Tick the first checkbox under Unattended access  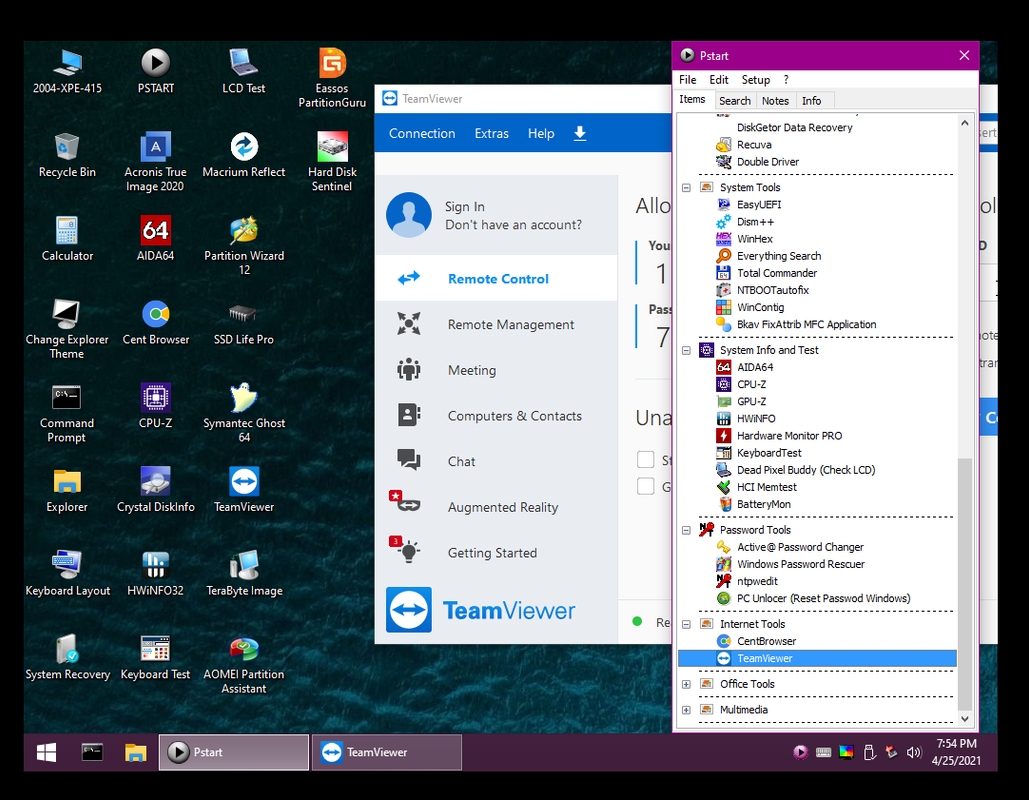click(x=646, y=459)
